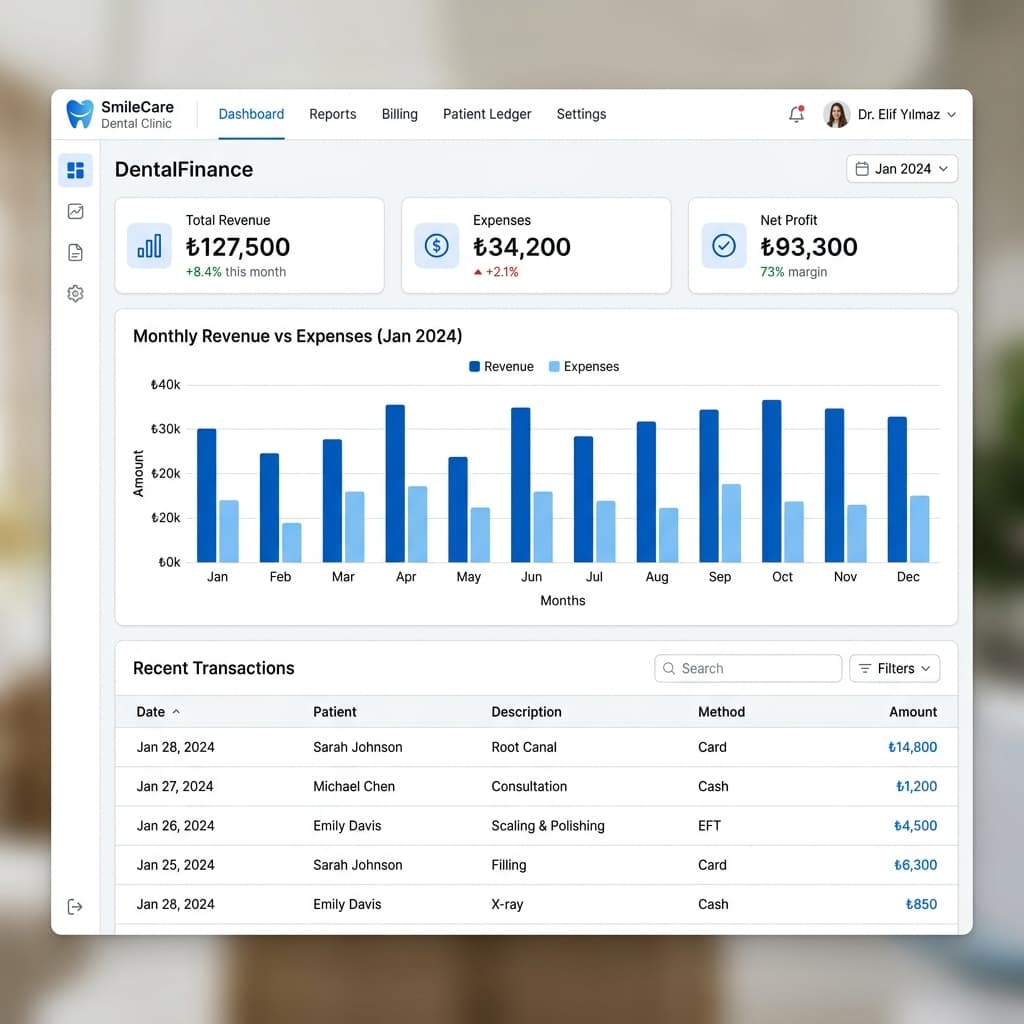Toggle Expenses series in chart legend

pyautogui.click(x=584, y=367)
